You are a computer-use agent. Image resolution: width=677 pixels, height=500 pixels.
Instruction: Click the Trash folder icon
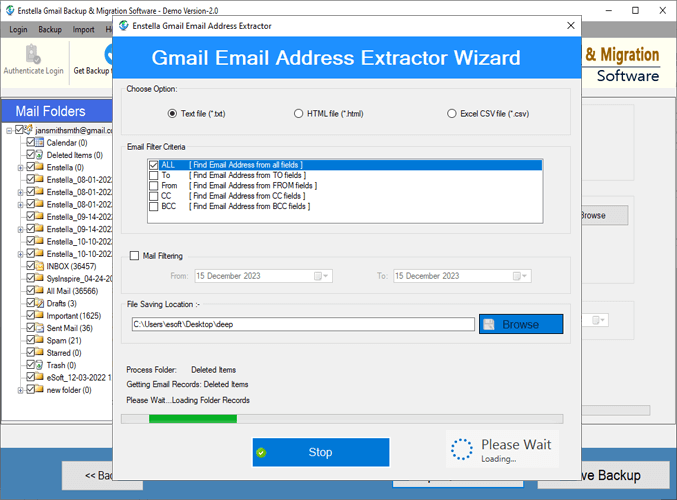click(x=40, y=365)
